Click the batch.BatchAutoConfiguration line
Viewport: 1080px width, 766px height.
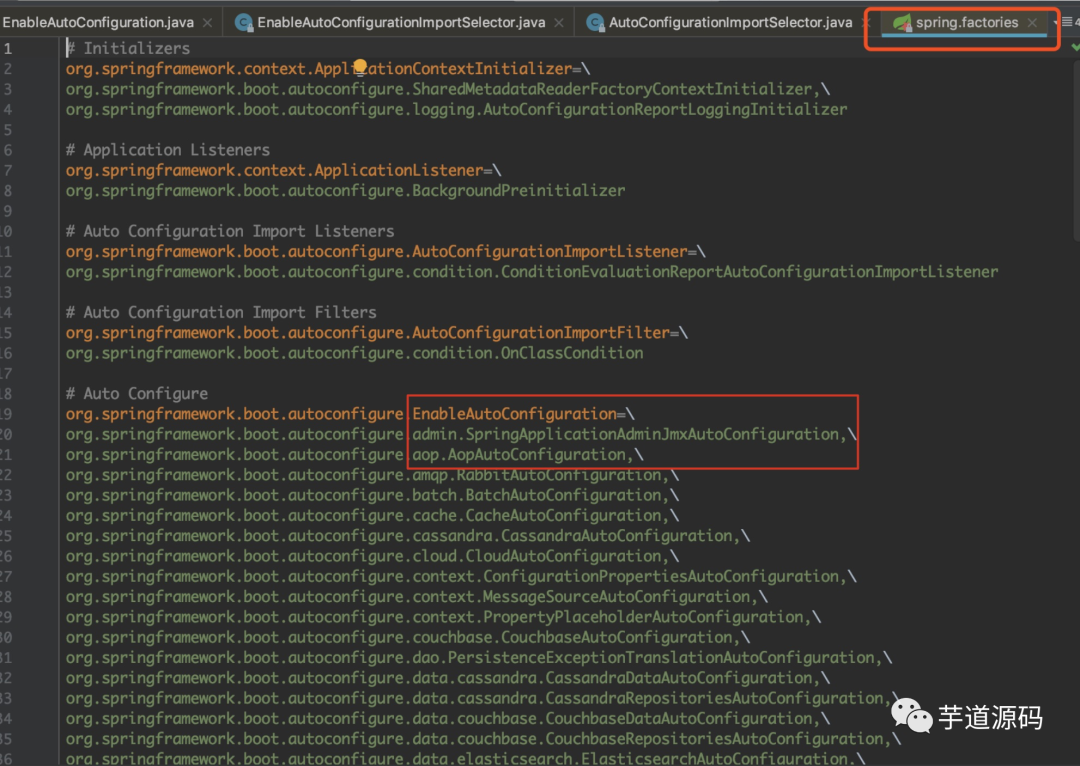point(373,495)
